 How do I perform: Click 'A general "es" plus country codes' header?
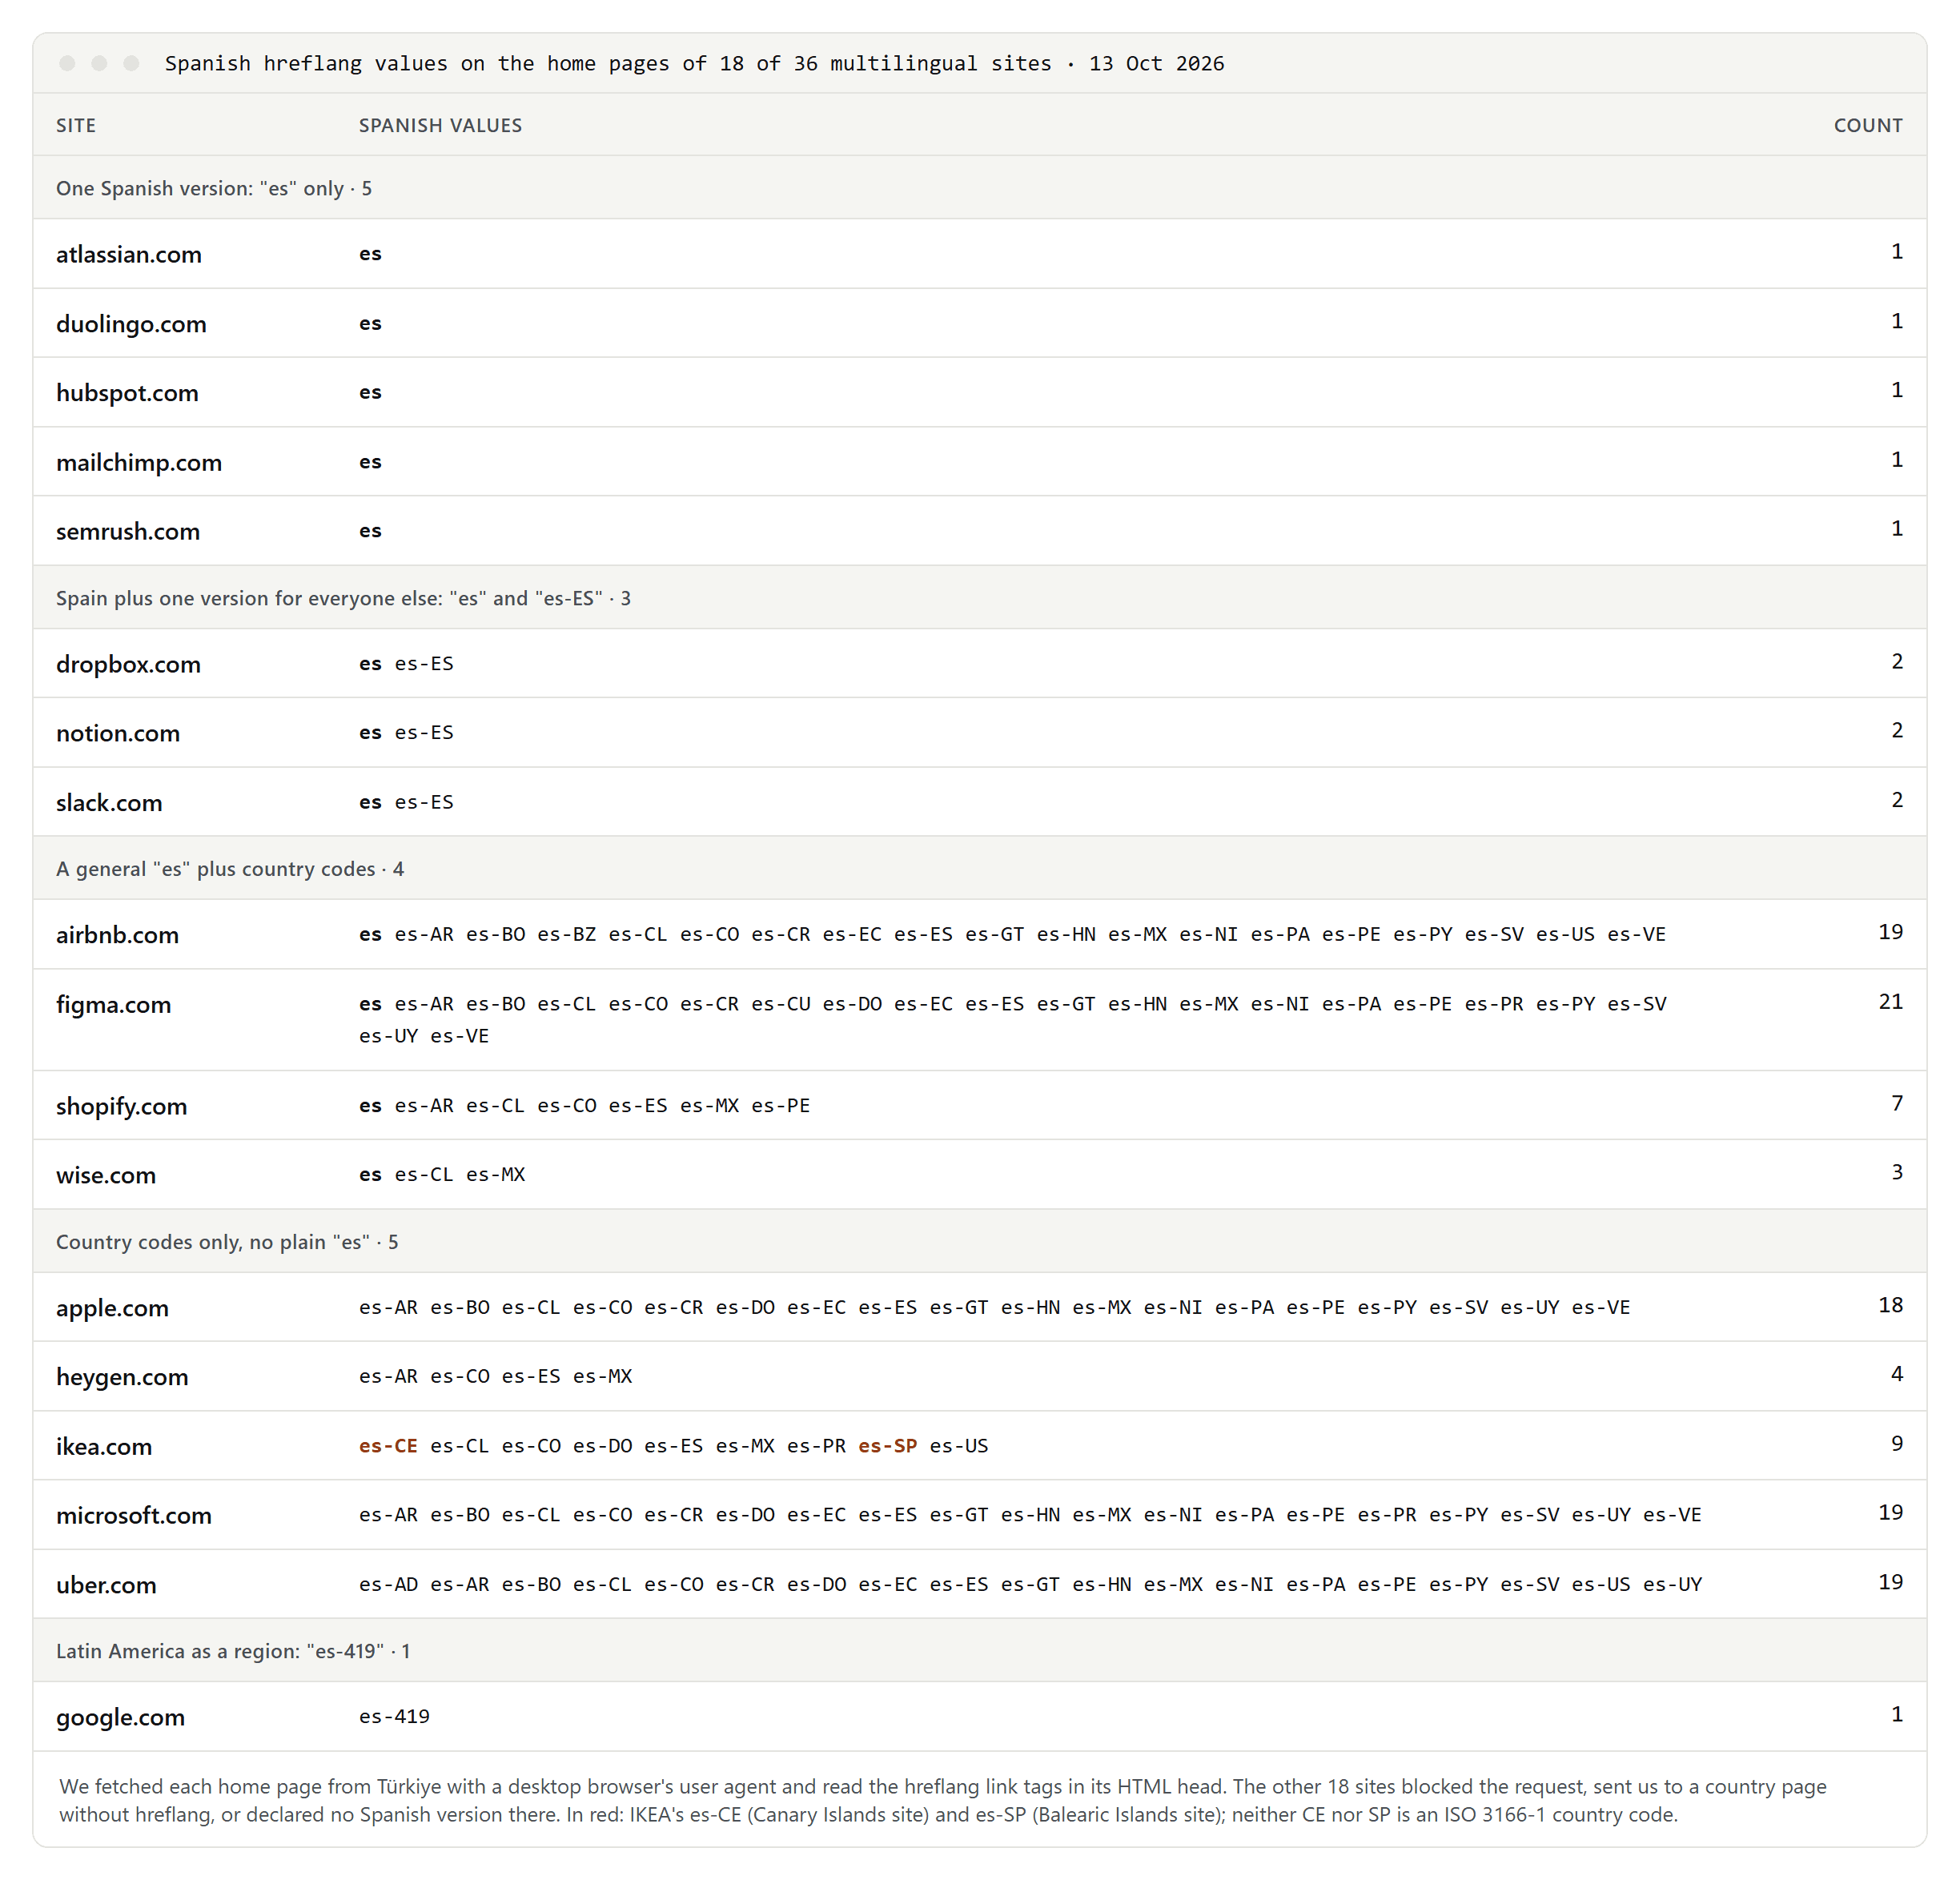point(980,869)
